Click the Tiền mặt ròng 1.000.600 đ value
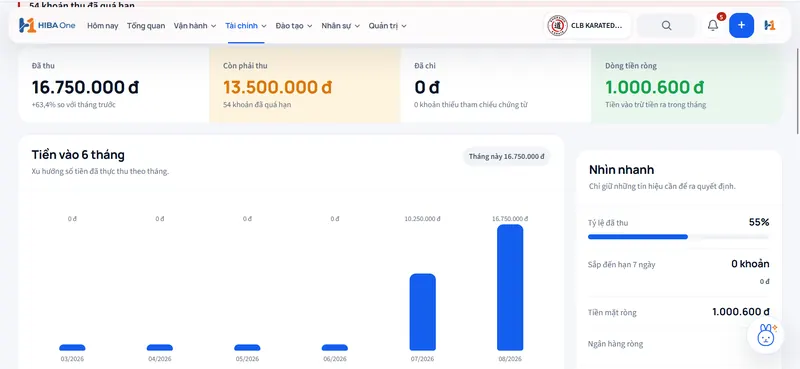Viewport: 800px width, 369px height. tap(741, 312)
